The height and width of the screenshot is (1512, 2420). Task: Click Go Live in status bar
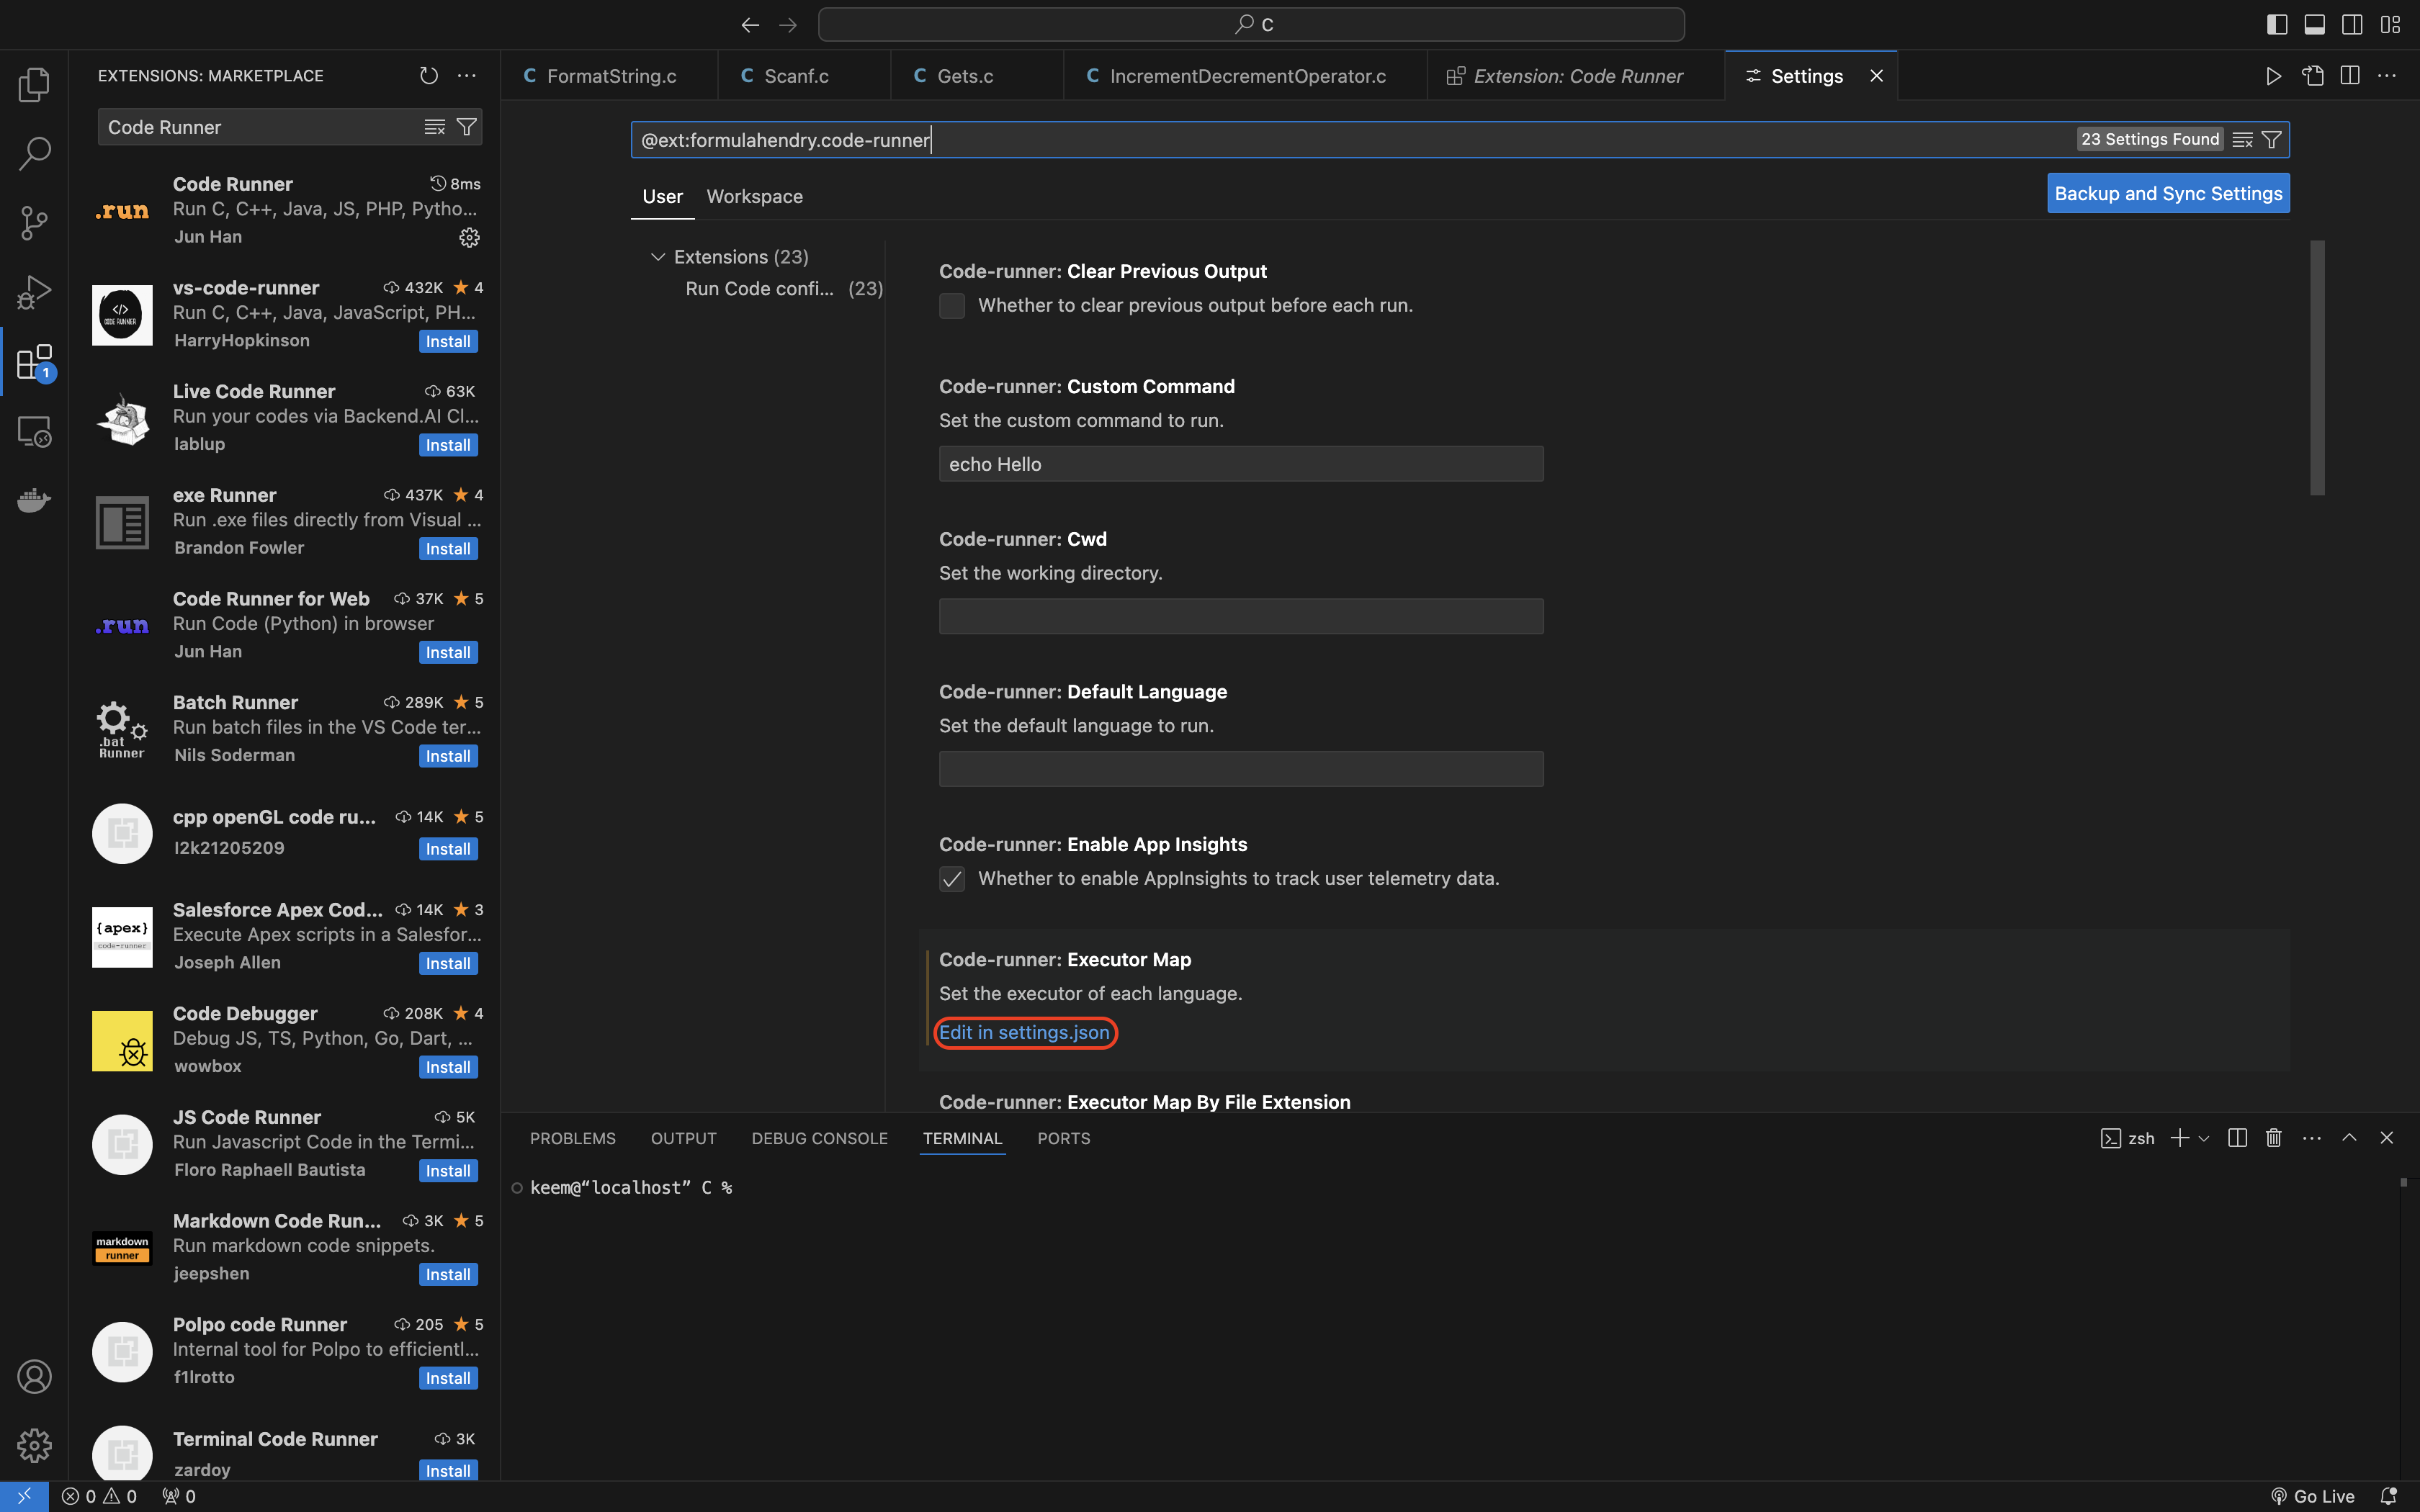point(2312,1496)
